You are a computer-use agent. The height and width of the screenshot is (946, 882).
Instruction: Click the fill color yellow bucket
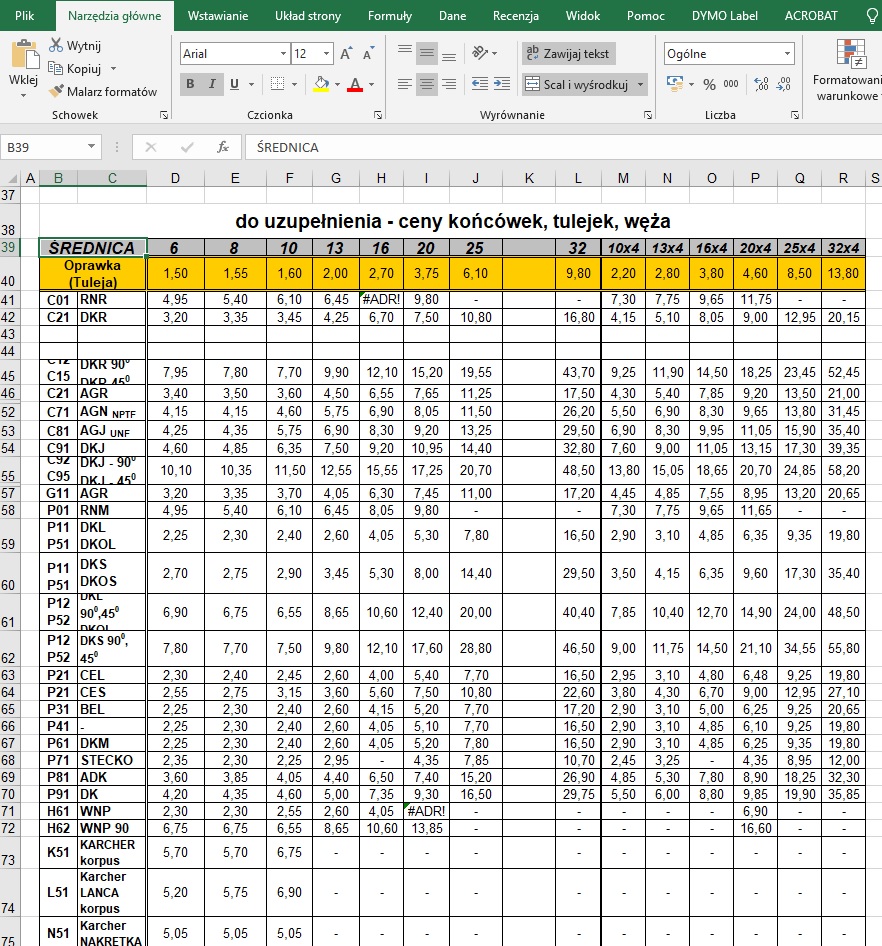click(321, 84)
